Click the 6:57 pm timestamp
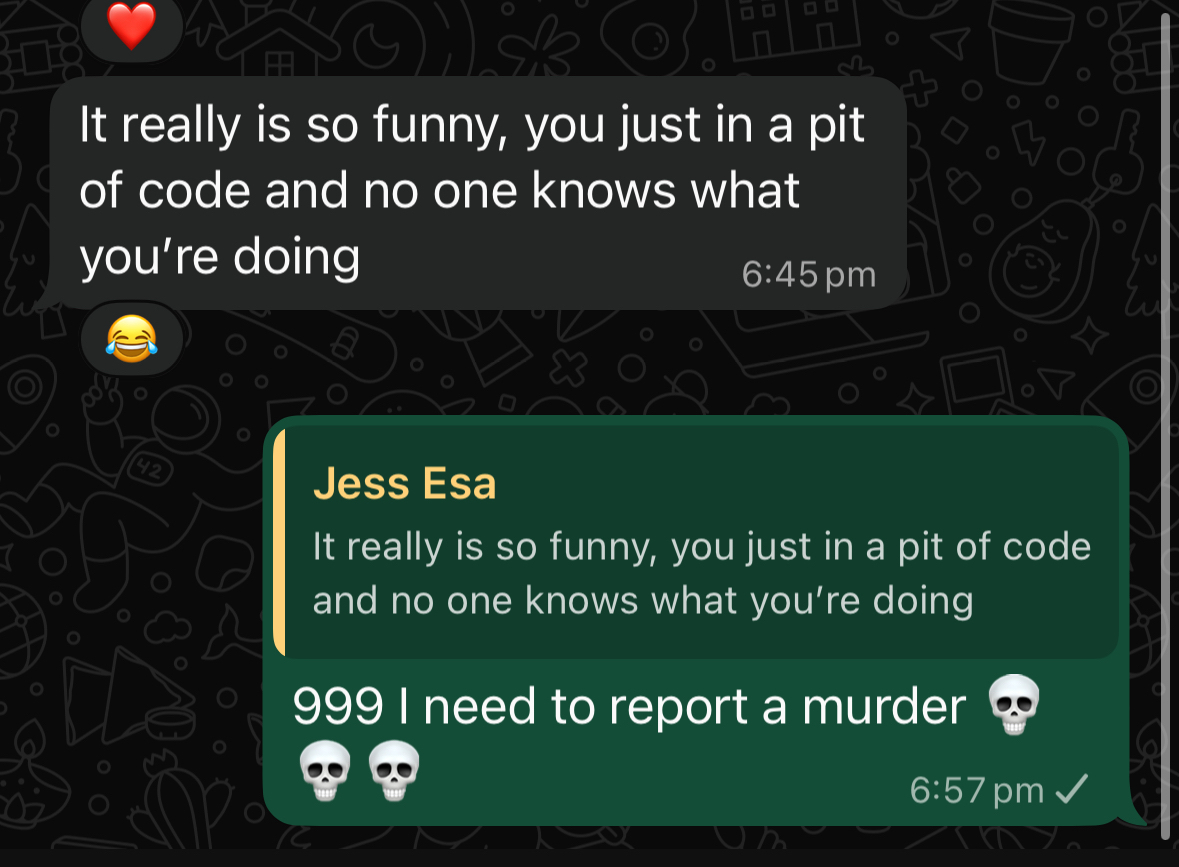 point(977,790)
